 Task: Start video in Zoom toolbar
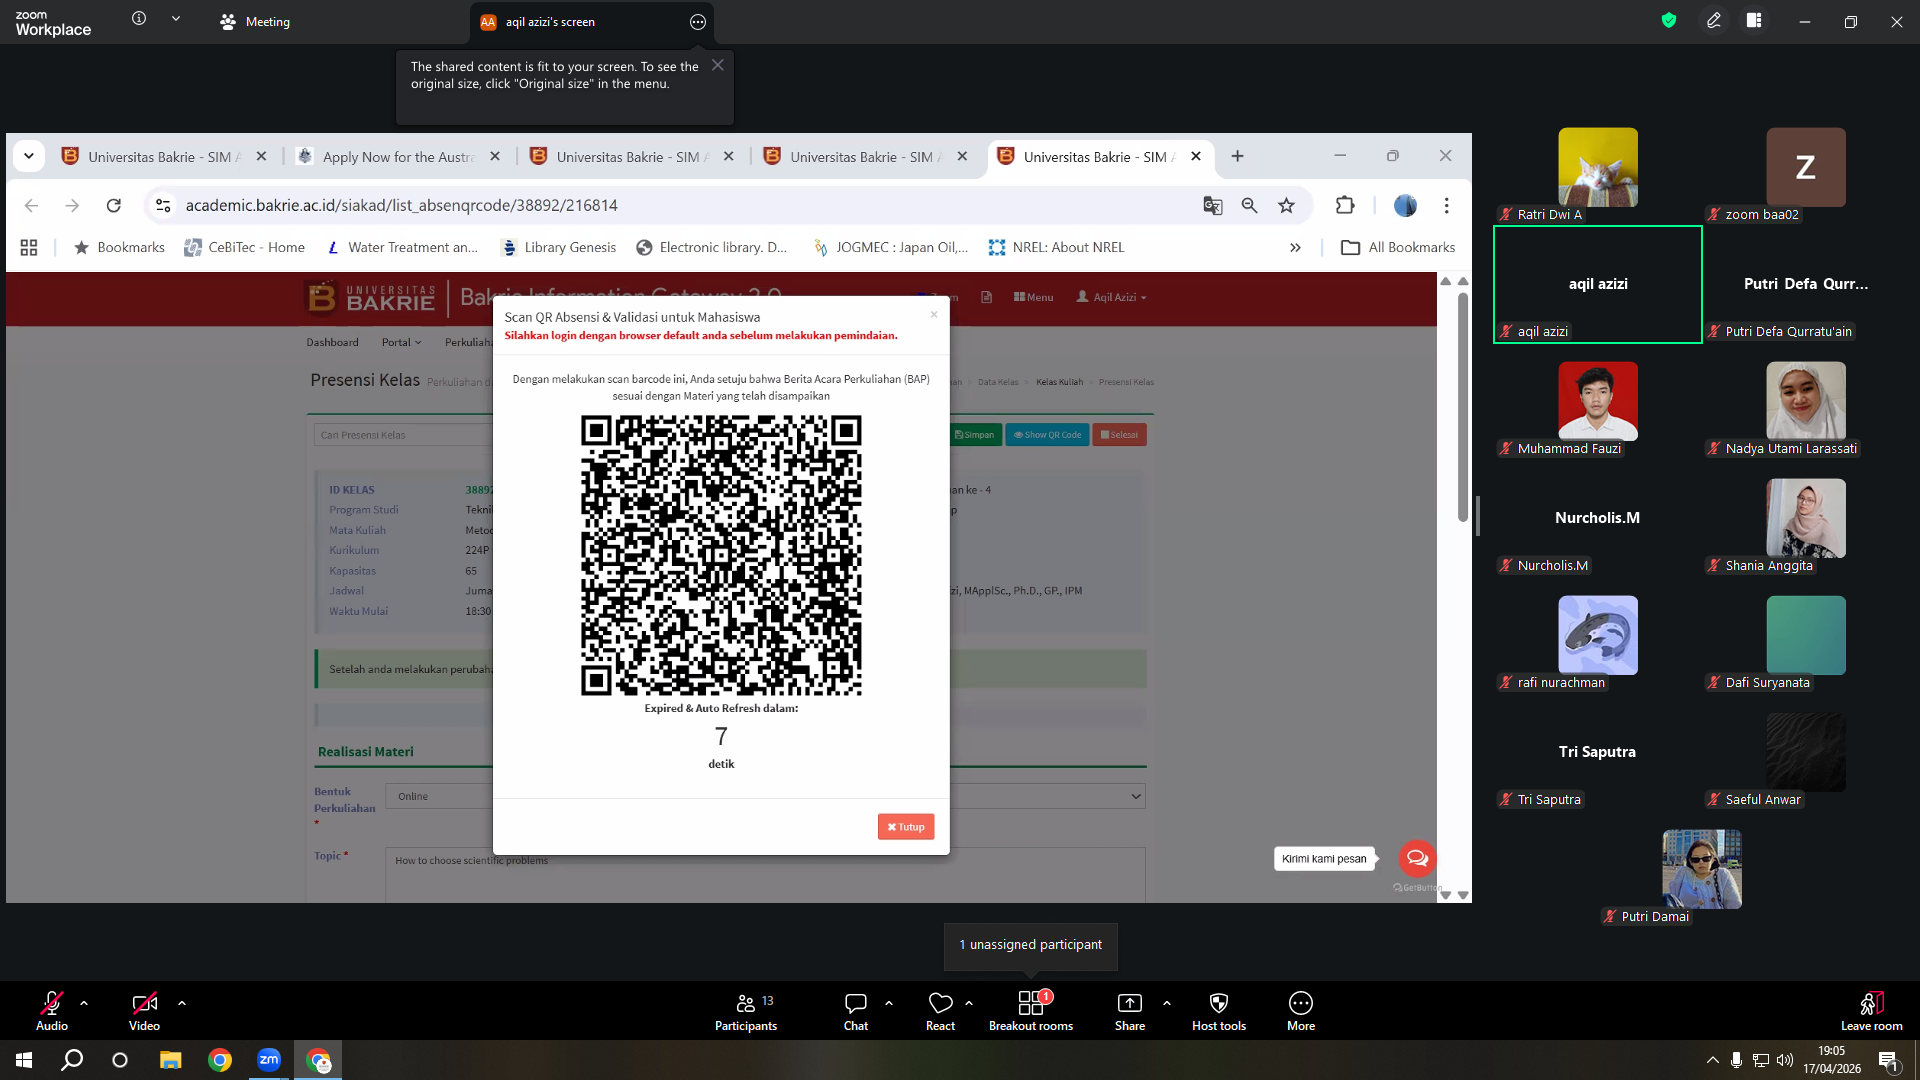(x=144, y=1010)
